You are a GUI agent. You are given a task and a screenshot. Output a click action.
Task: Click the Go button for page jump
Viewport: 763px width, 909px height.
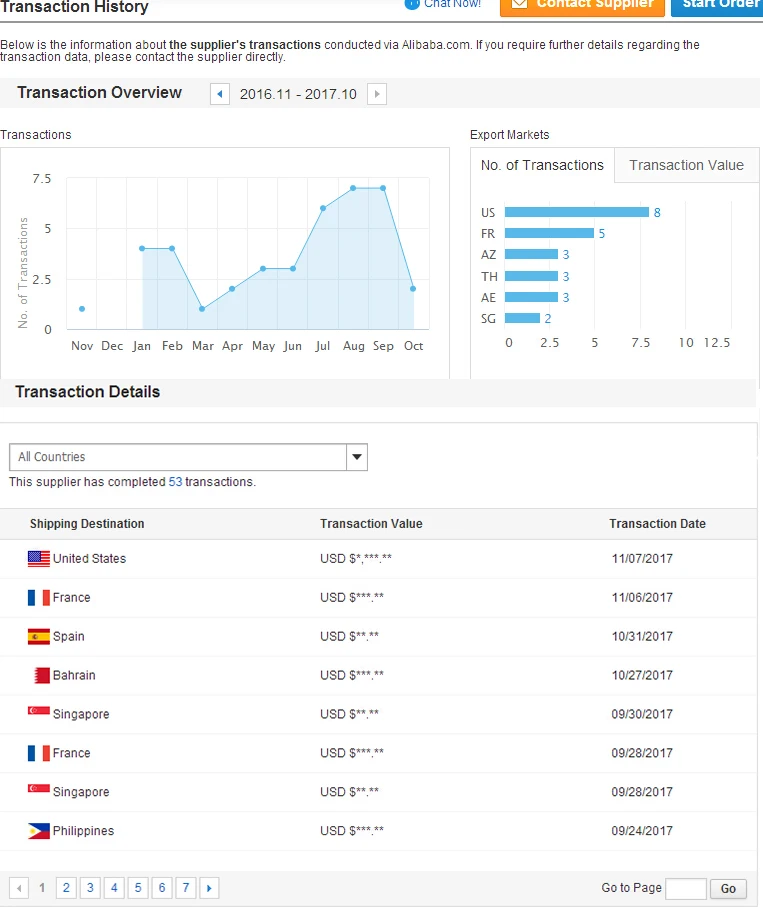click(x=728, y=889)
